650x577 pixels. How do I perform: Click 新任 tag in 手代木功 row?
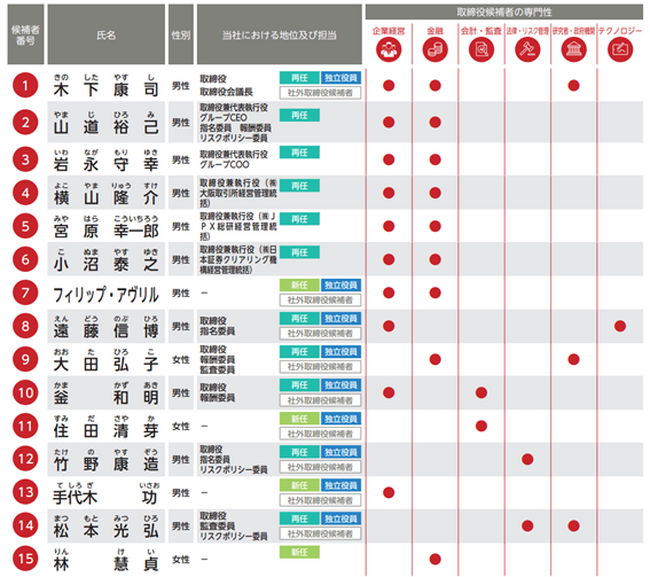click(299, 485)
